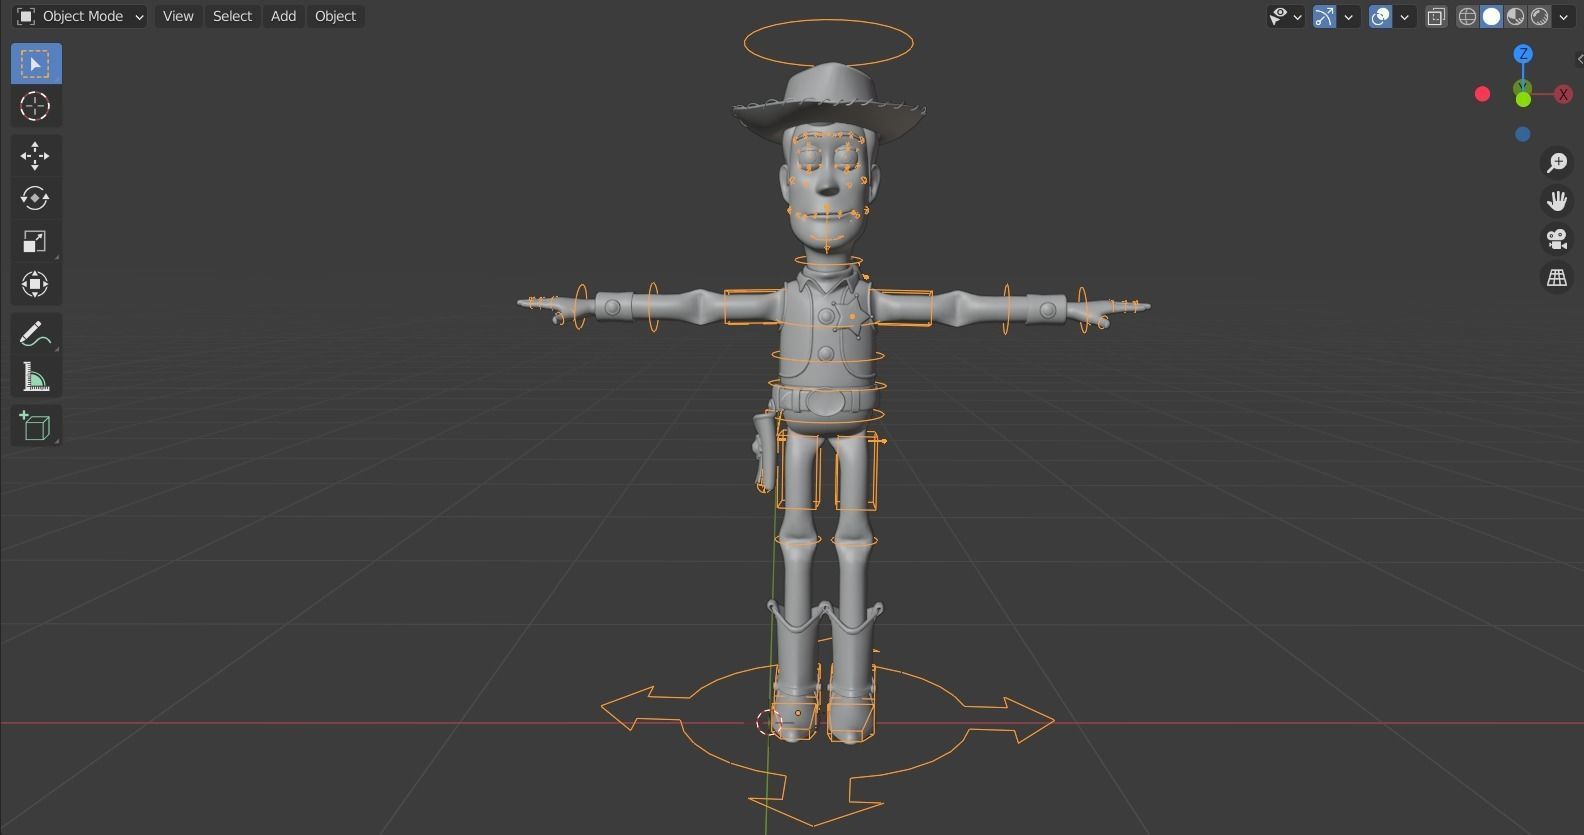Click the zoom magnifier viewport button
Image resolution: width=1584 pixels, height=835 pixels.
1557,162
